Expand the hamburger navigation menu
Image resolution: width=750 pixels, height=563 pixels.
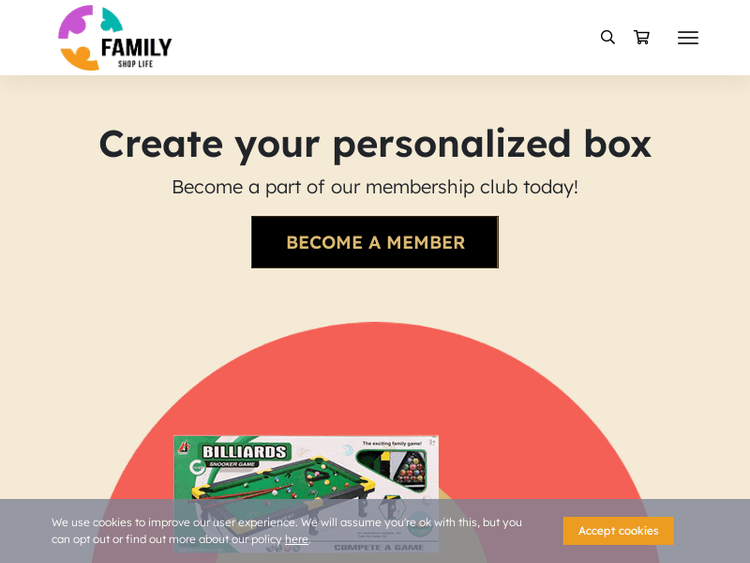(x=688, y=37)
